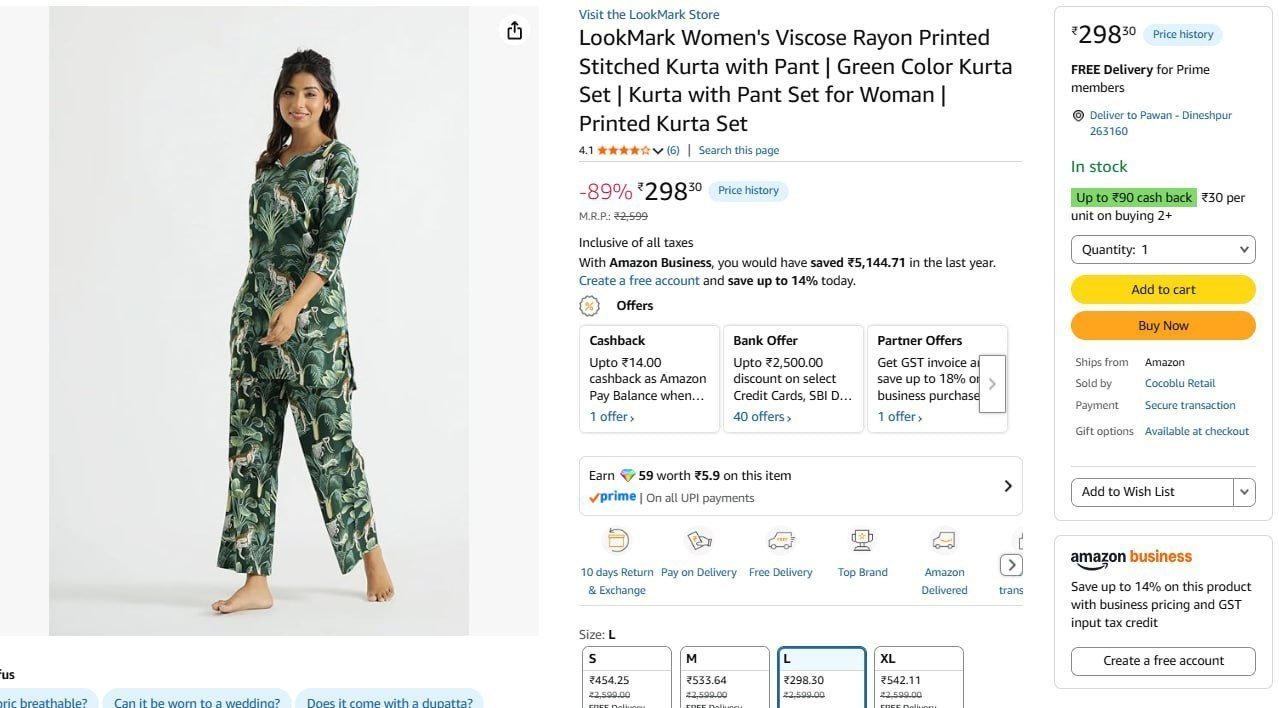Select size XL option

(x=919, y=677)
